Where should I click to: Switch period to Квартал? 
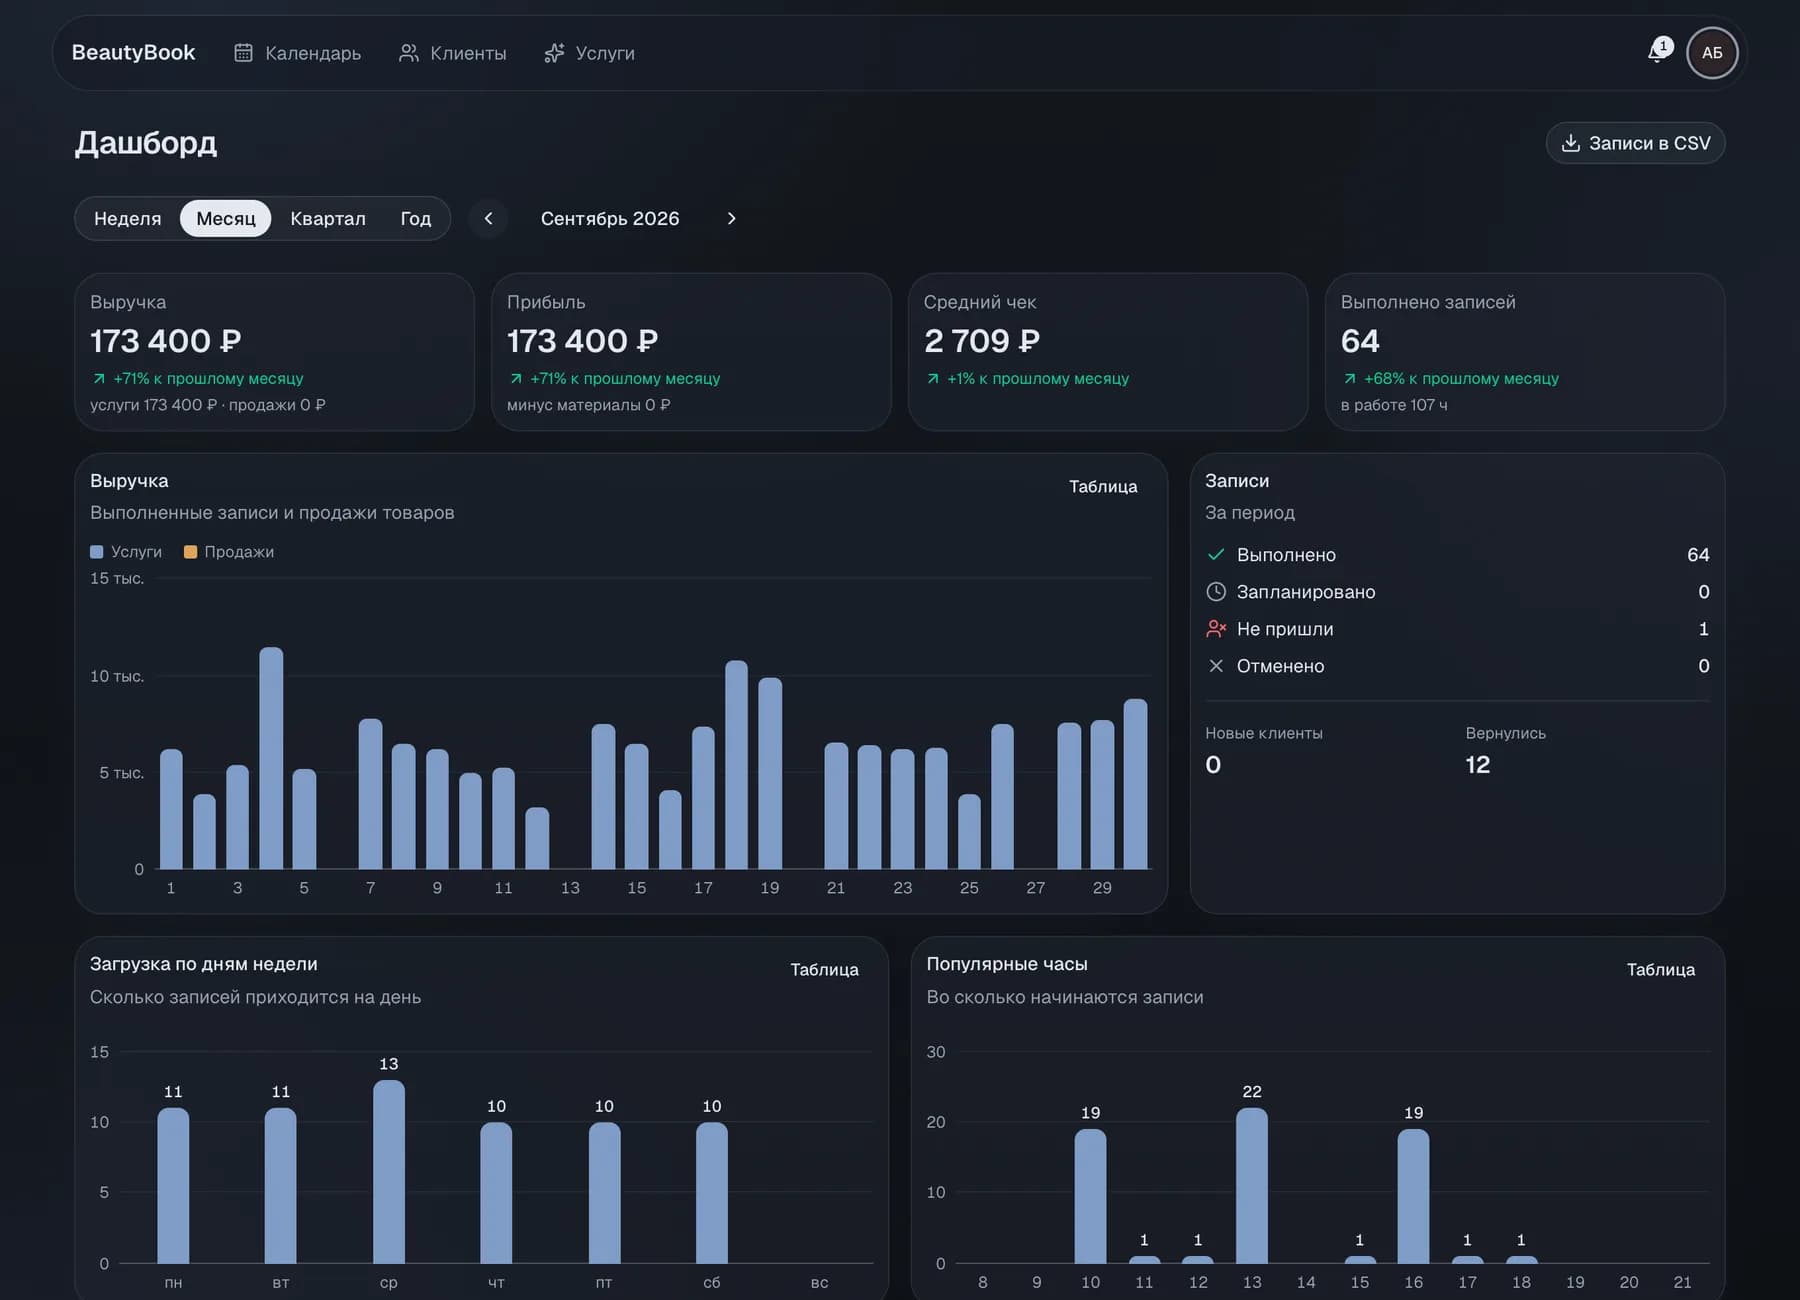coord(328,218)
